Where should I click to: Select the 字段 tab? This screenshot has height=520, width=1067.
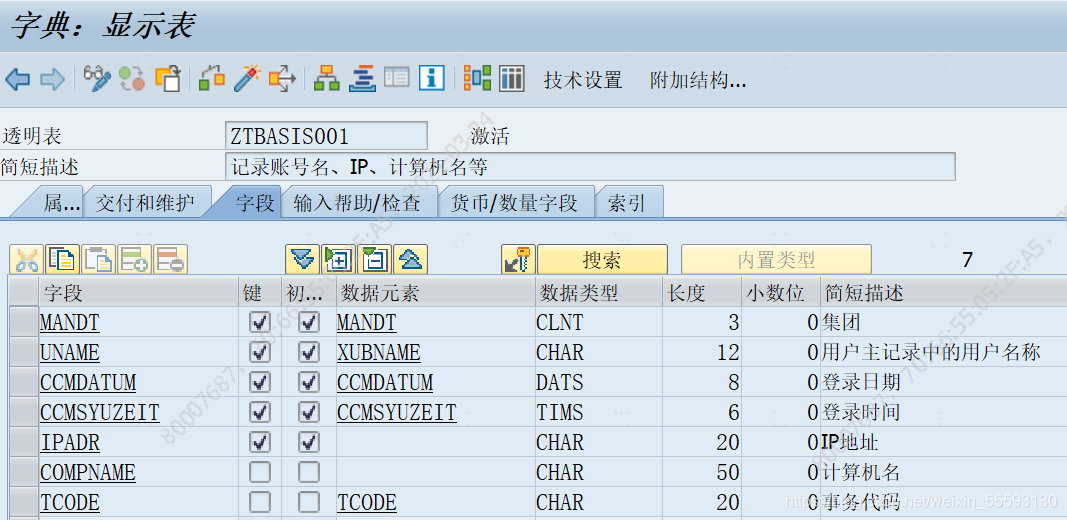tap(254, 202)
